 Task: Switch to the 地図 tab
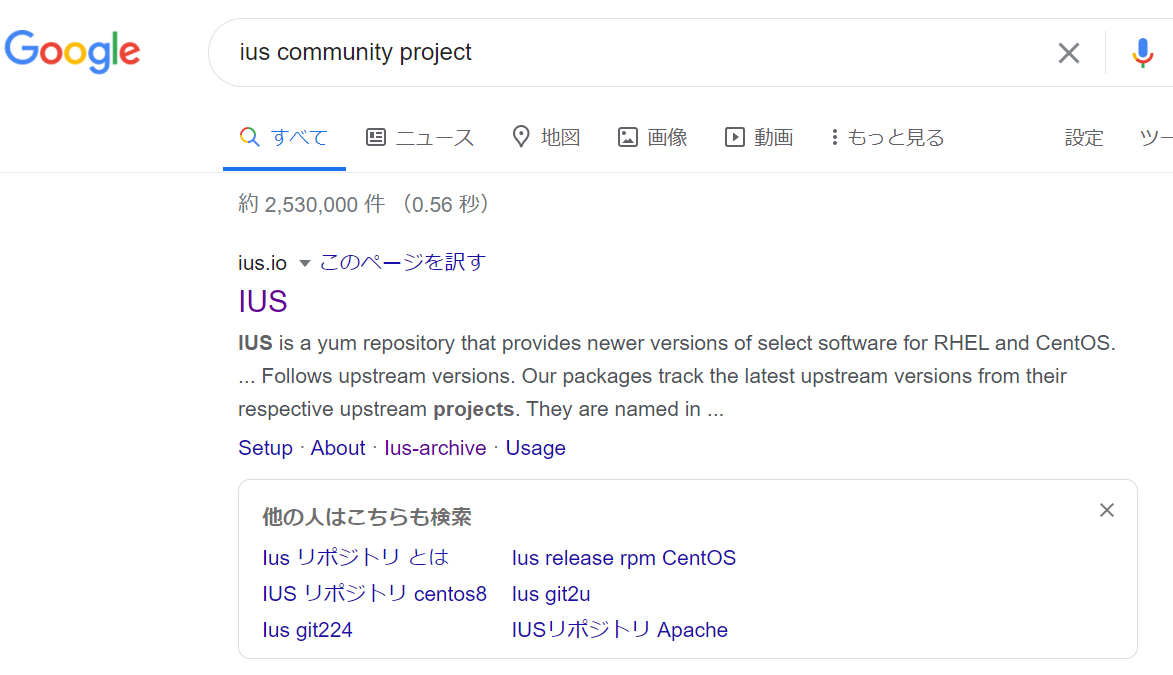click(547, 138)
